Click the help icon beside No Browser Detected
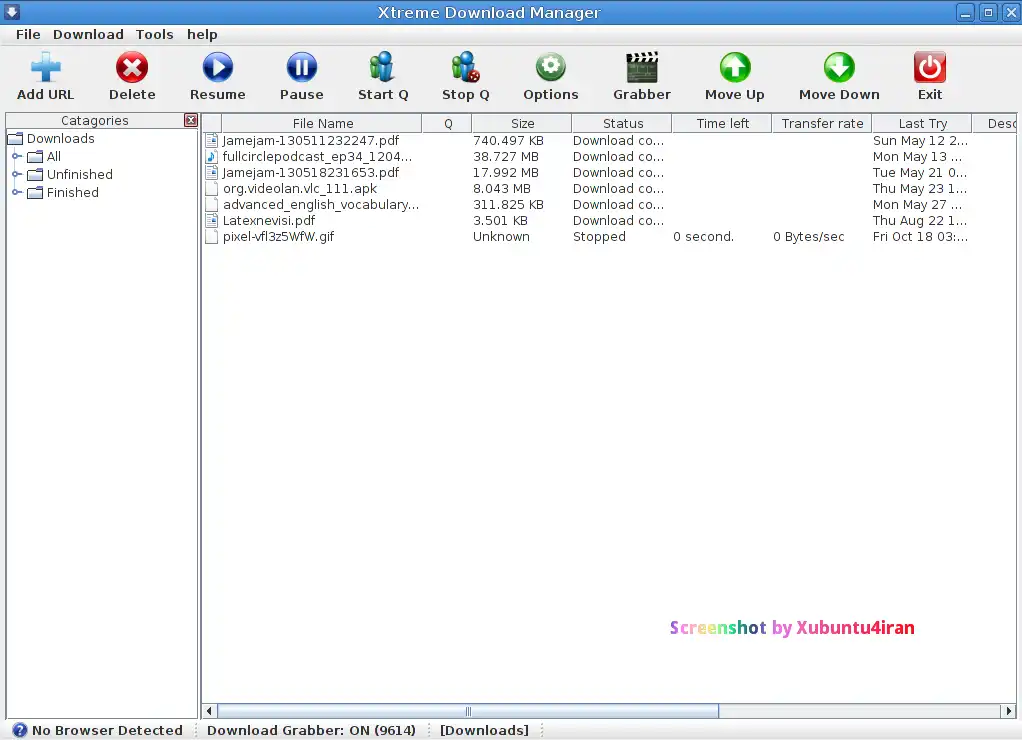This screenshot has width=1022, height=740. 20,730
